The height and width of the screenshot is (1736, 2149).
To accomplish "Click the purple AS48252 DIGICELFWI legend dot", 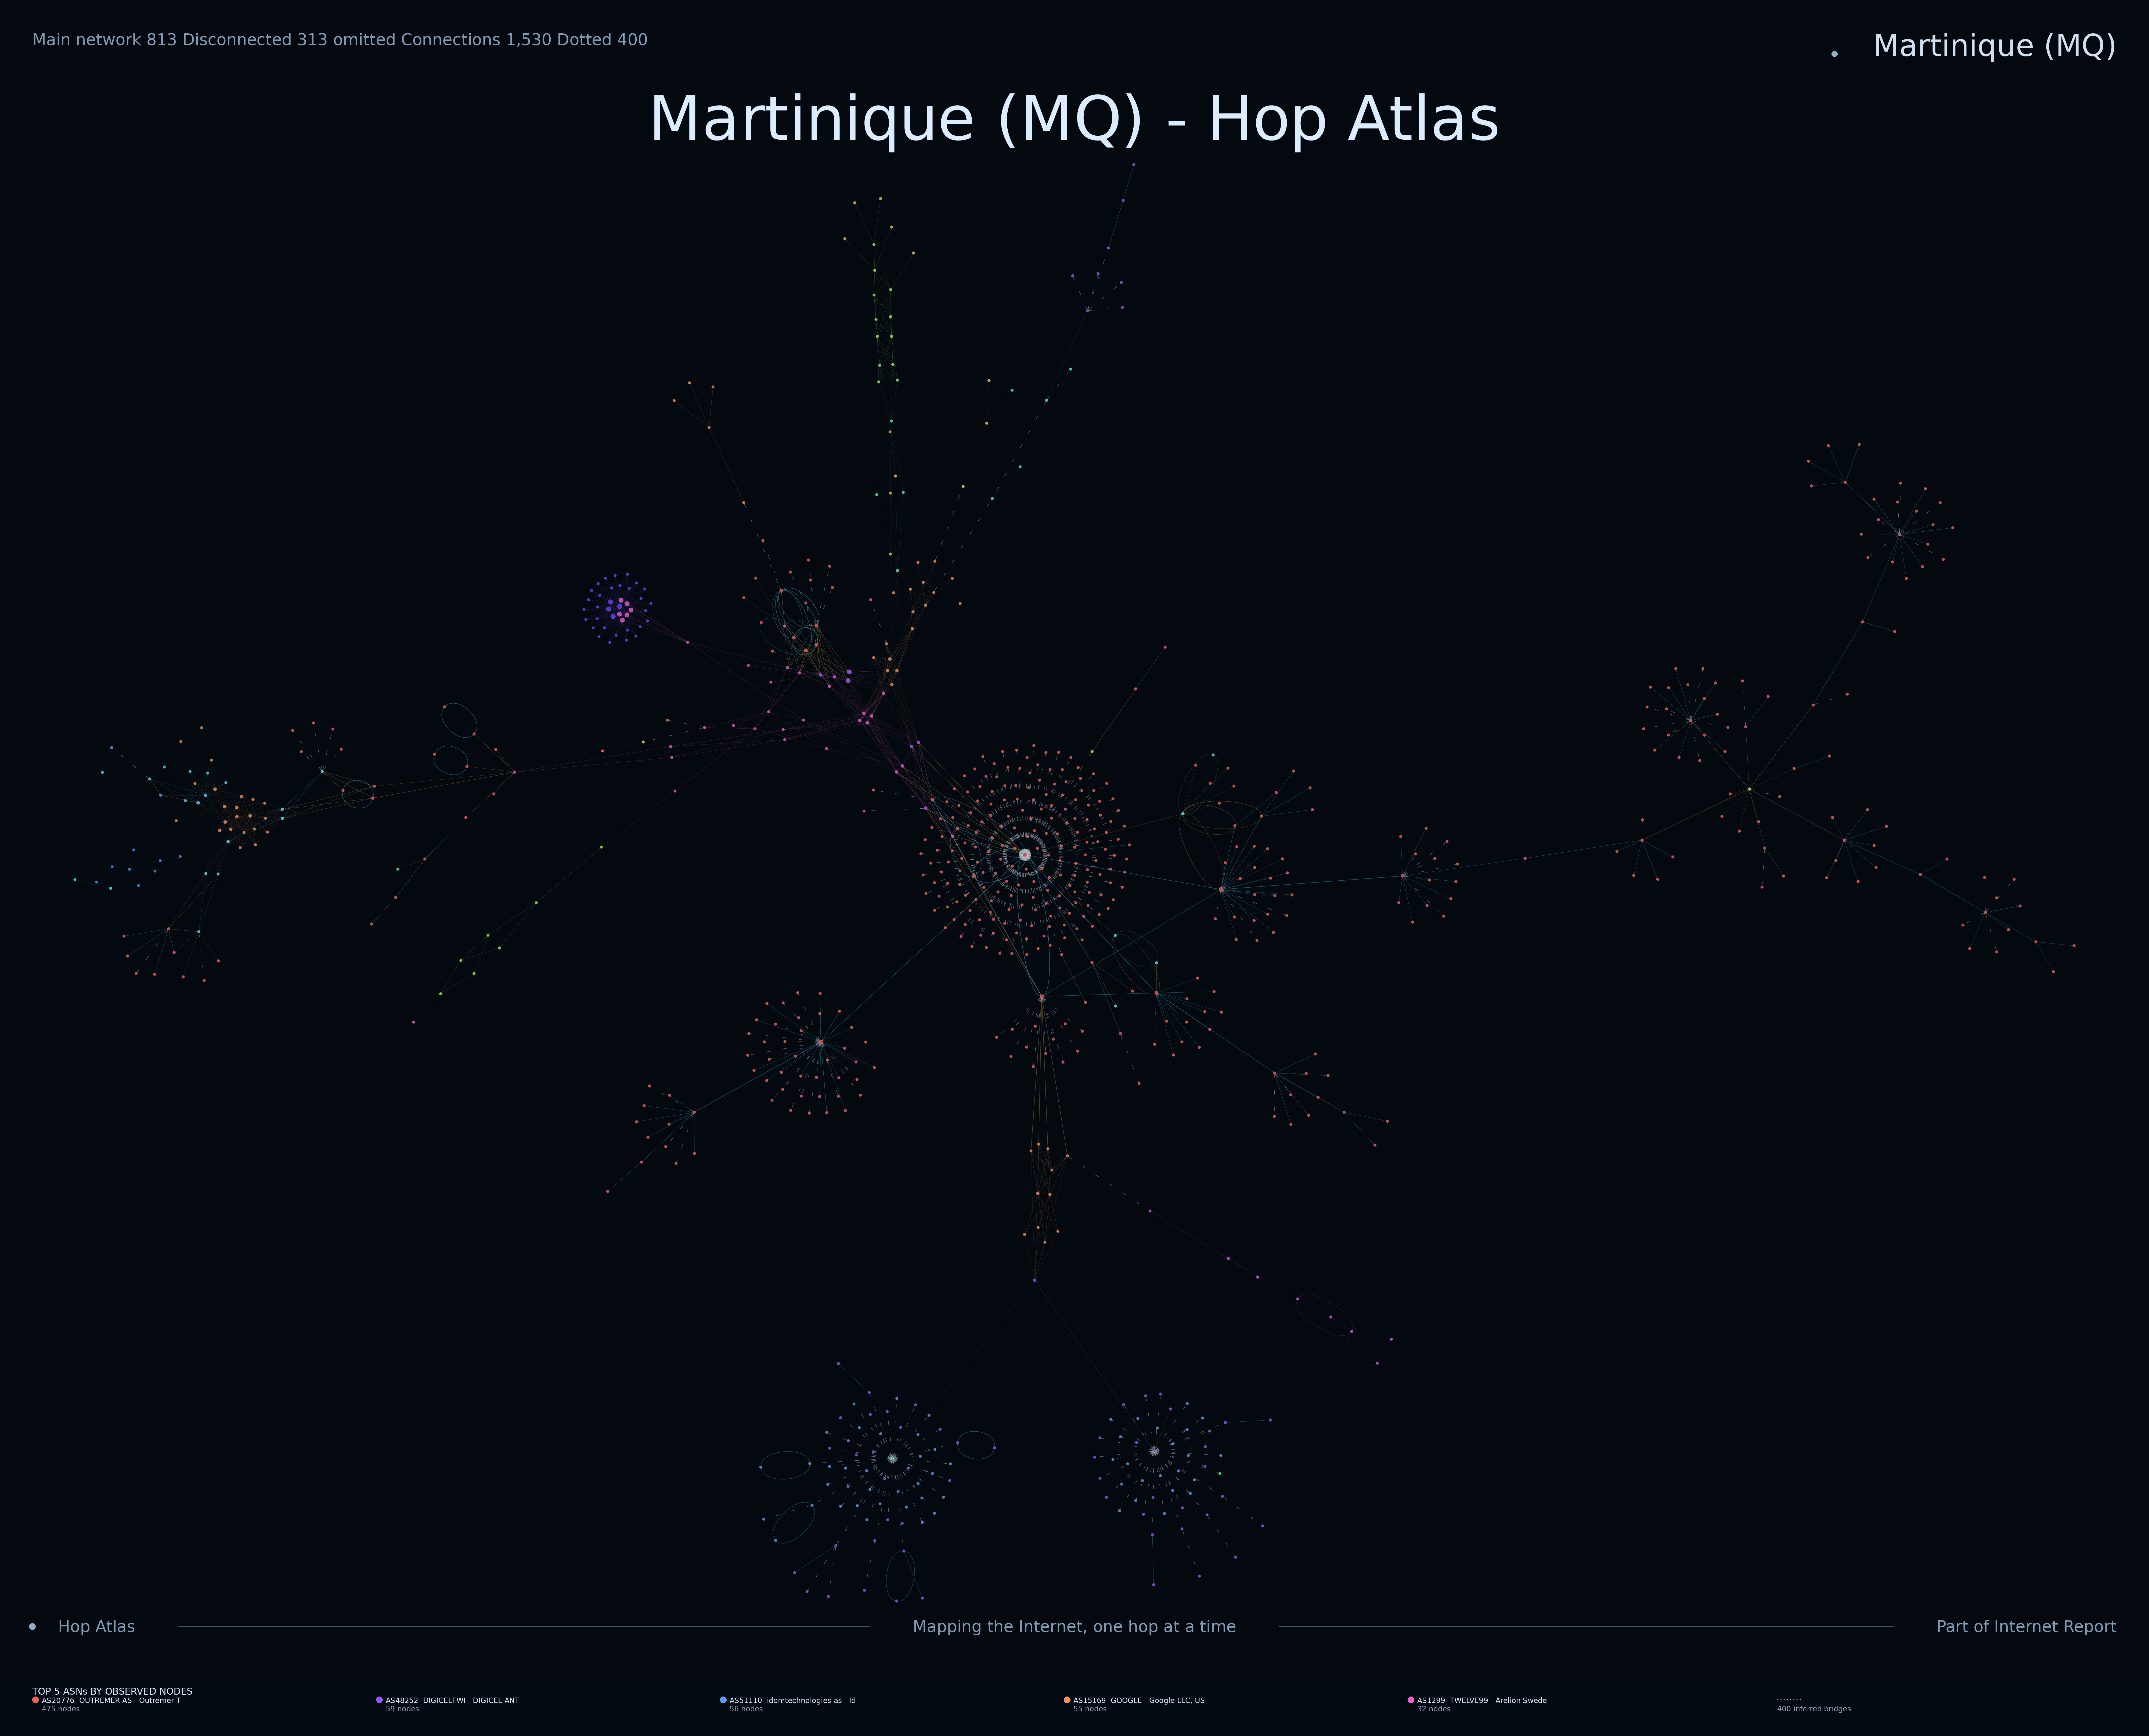I will 379,1700.
